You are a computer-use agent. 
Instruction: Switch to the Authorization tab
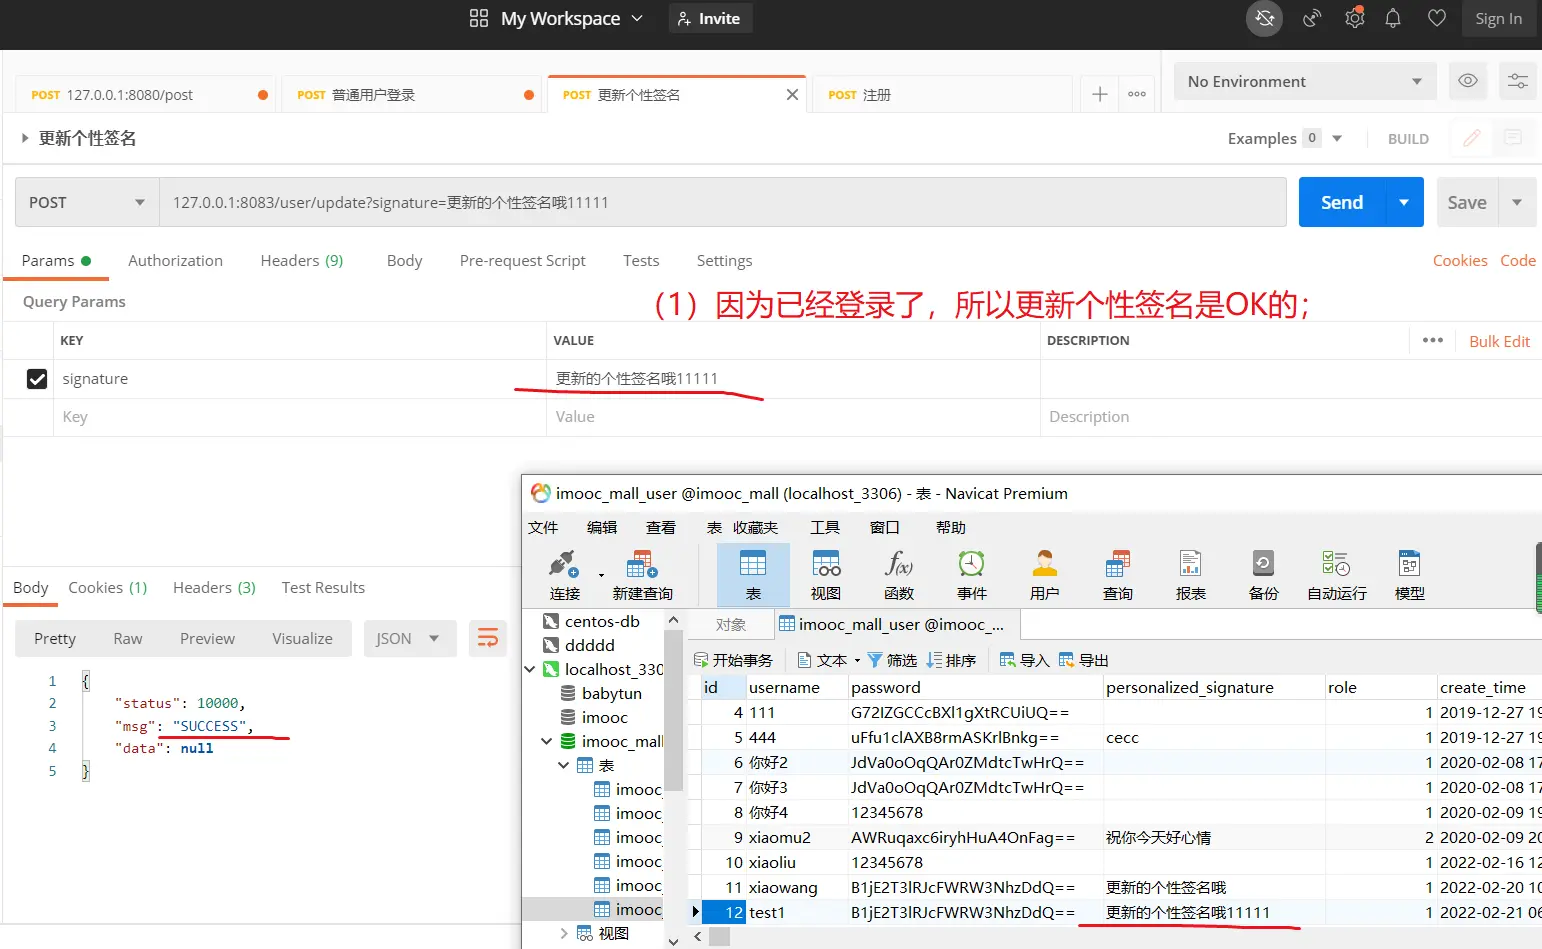(175, 260)
